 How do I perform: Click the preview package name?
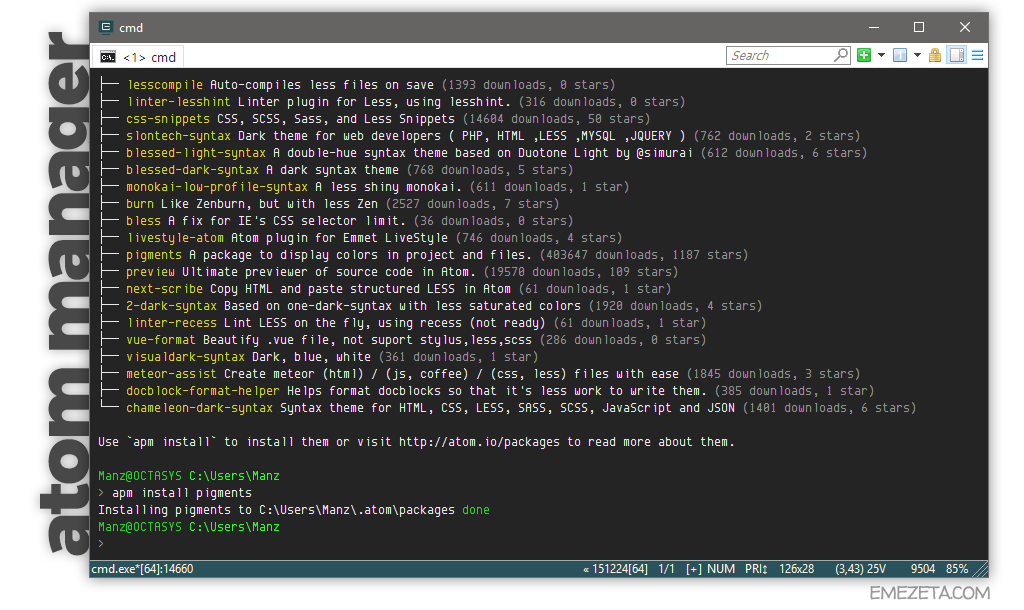pyautogui.click(x=150, y=272)
